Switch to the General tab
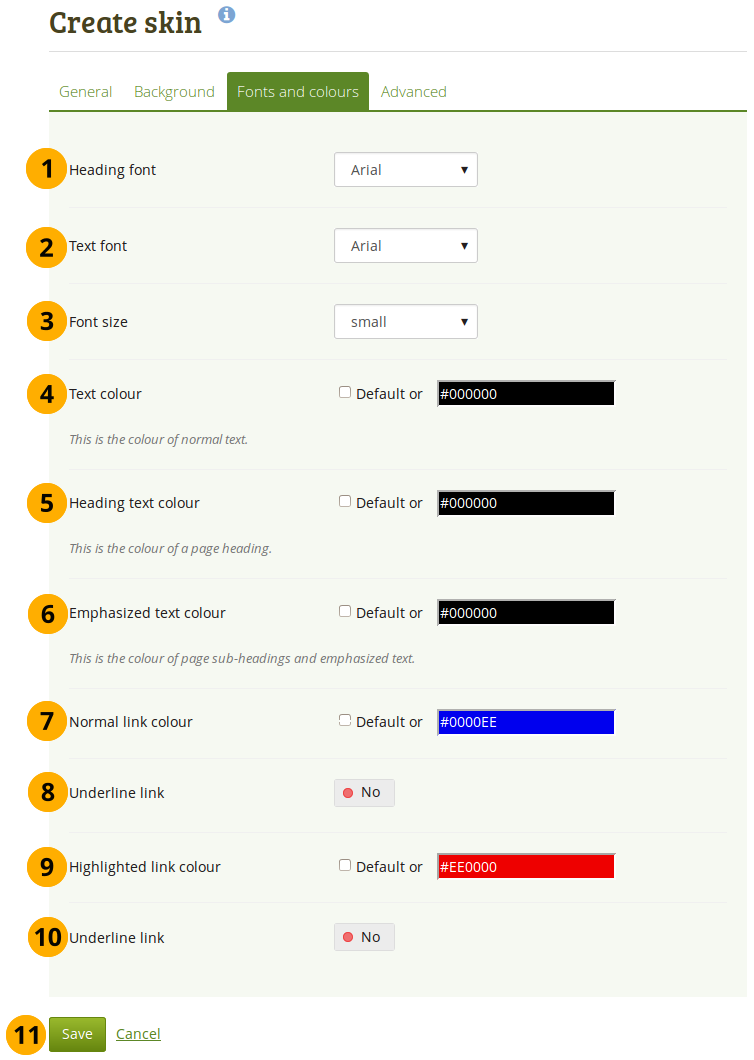Viewport: 754px width, 1060px height. point(86,92)
